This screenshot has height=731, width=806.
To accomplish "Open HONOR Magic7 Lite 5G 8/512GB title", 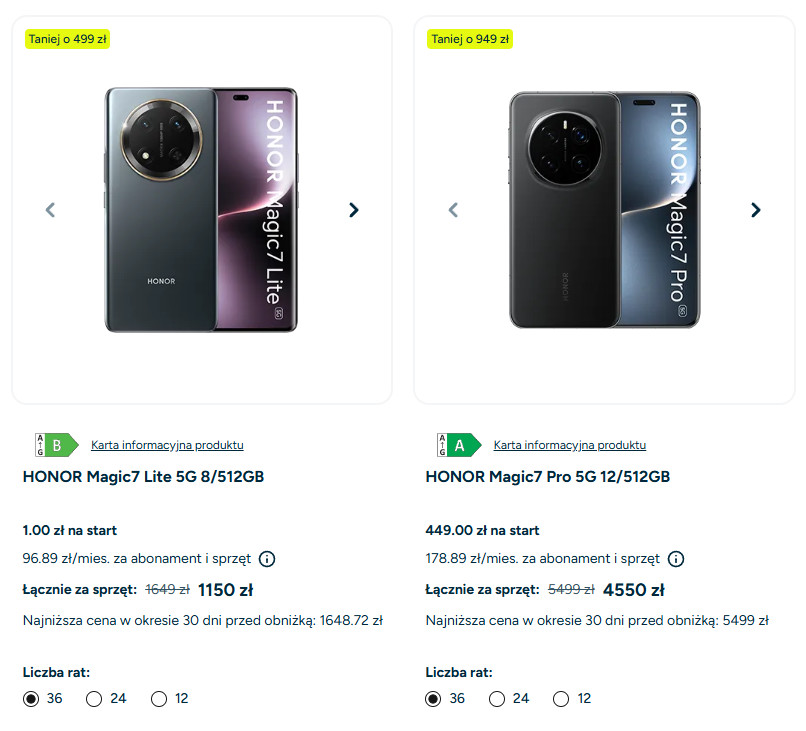I will (143, 477).
